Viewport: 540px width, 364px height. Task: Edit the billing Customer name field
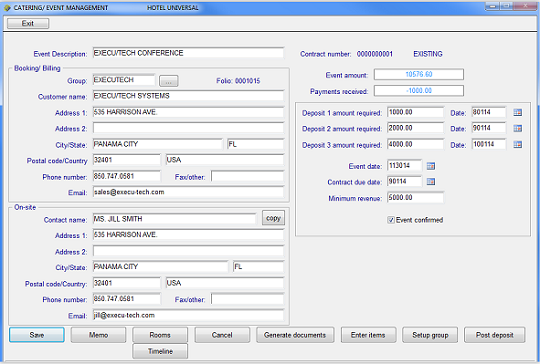188,96
